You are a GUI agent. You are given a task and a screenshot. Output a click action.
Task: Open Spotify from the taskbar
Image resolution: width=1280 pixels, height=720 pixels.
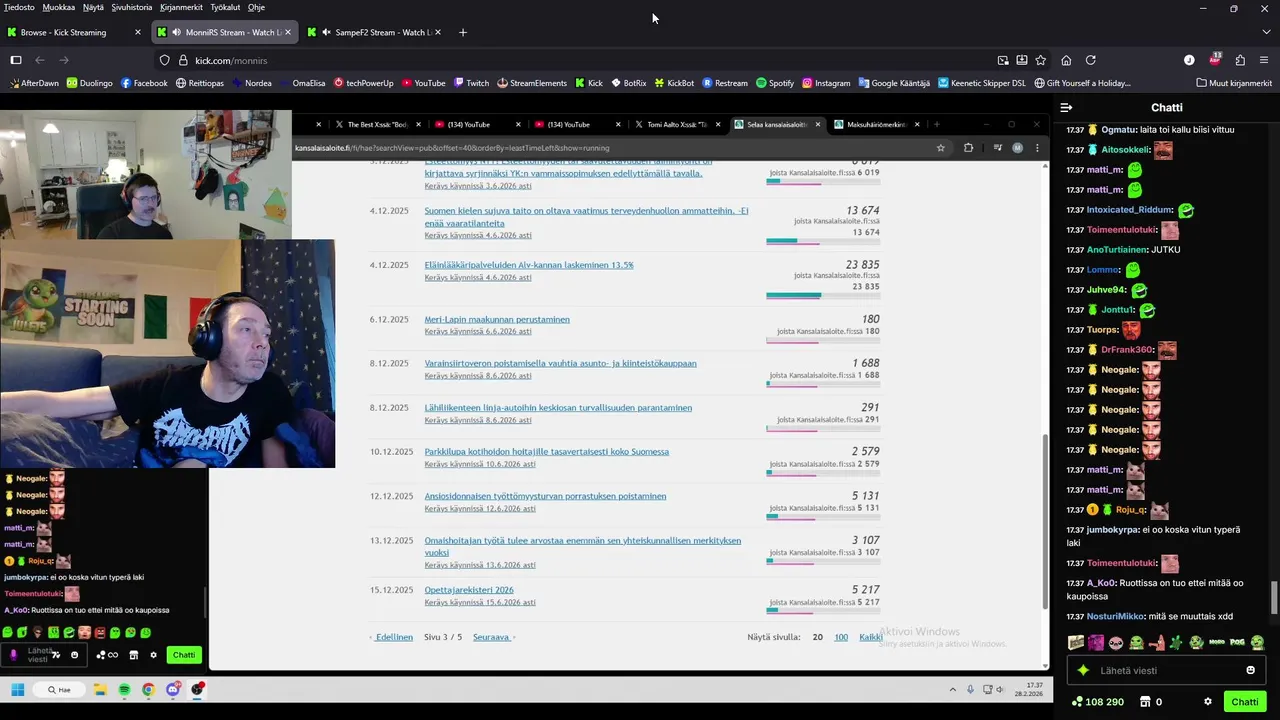click(124, 689)
